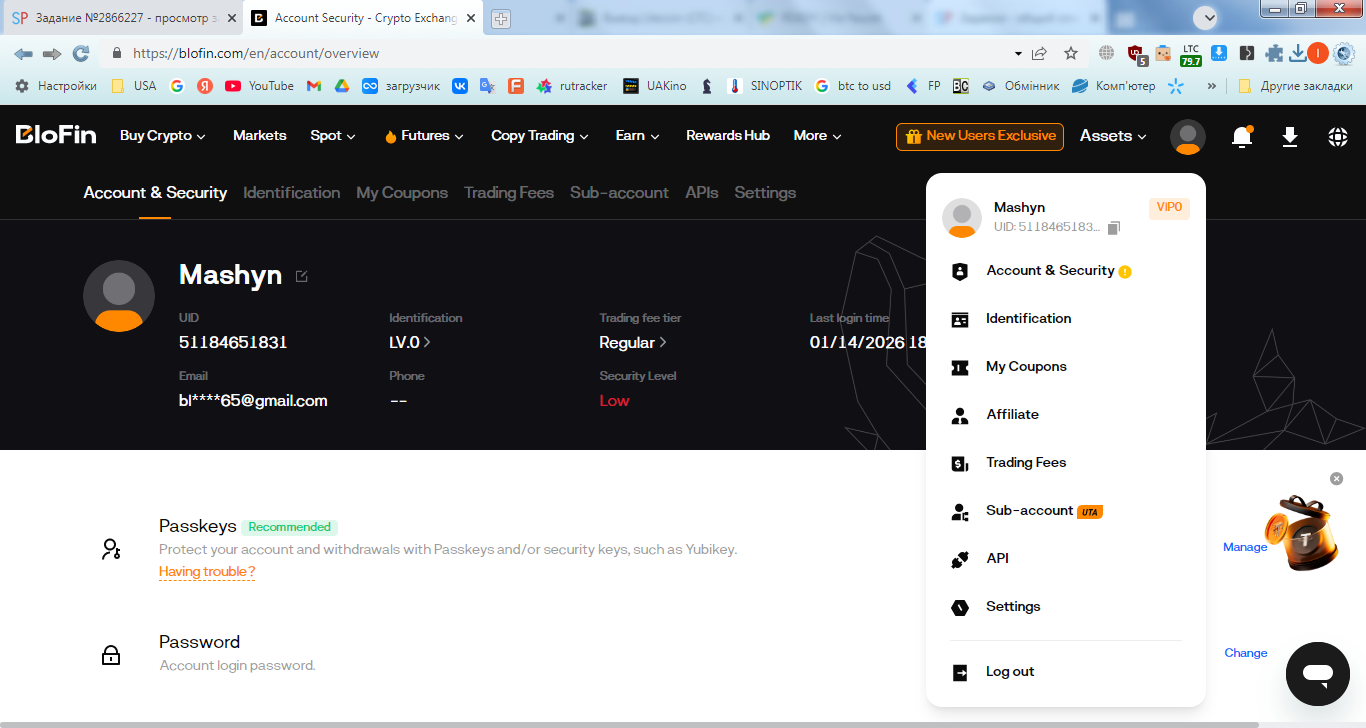Screen dimensions: 1366x728
Task: Switch to the Trading Fees tab
Action: pos(509,193)
